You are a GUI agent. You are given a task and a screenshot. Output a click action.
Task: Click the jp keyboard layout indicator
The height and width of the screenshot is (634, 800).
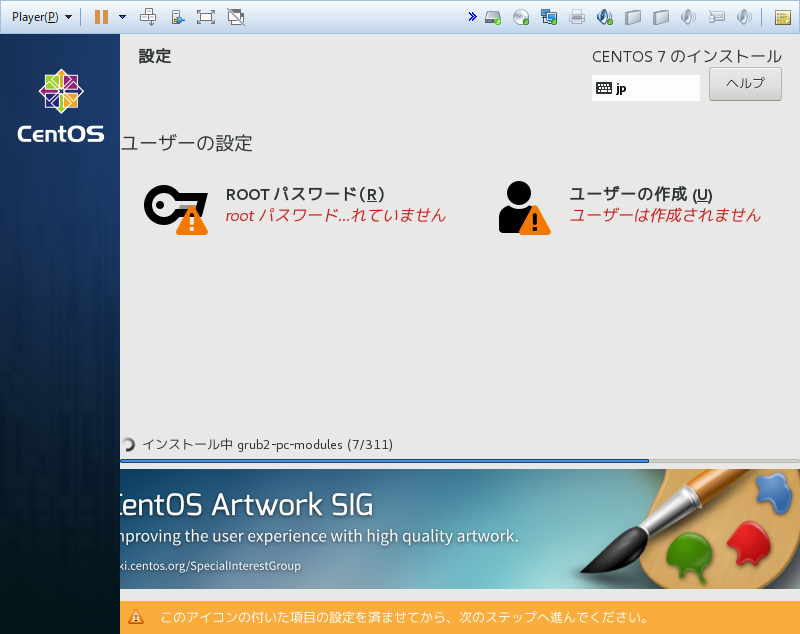(645, 88)
